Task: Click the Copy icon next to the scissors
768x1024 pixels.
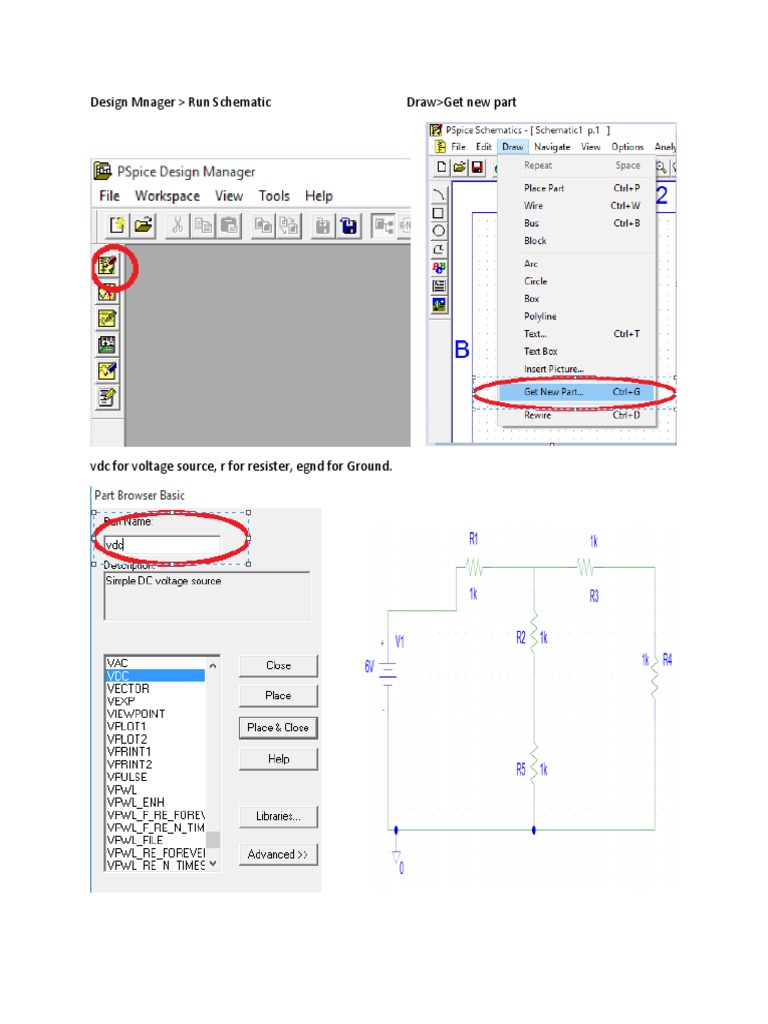Action: 203,226
